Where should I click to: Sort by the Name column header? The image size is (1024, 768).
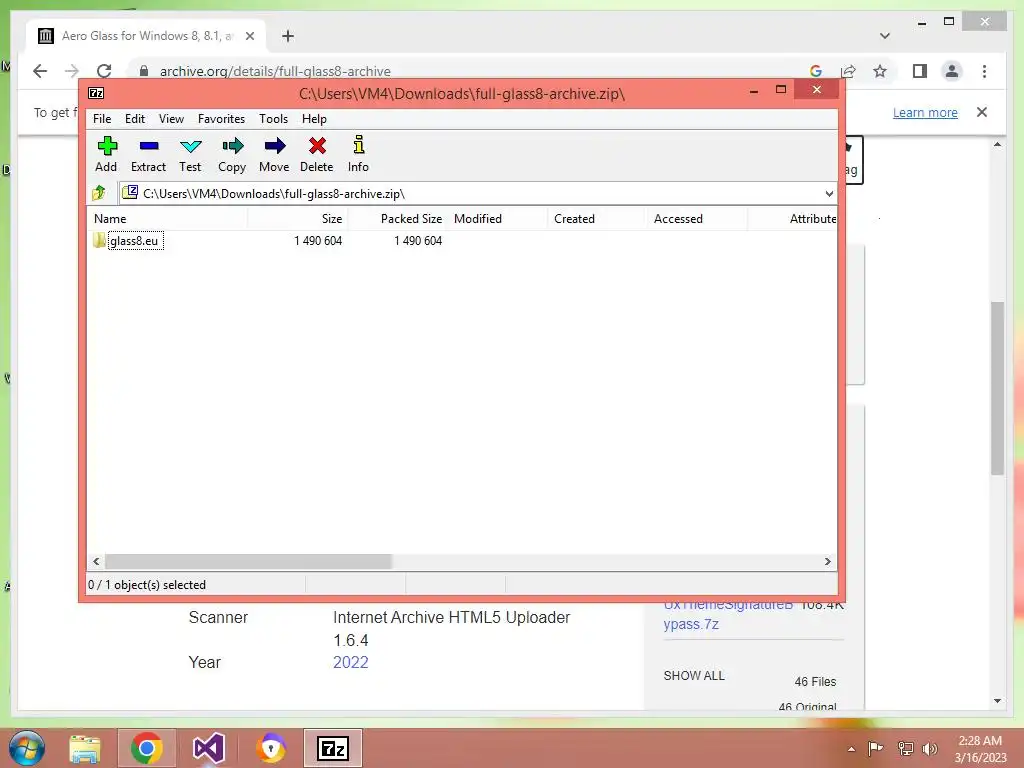[x=167, y=219]
